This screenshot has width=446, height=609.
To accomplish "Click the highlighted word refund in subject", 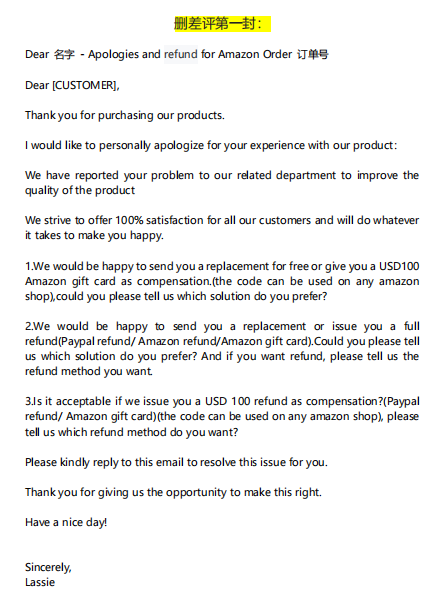I will [181, 54].
